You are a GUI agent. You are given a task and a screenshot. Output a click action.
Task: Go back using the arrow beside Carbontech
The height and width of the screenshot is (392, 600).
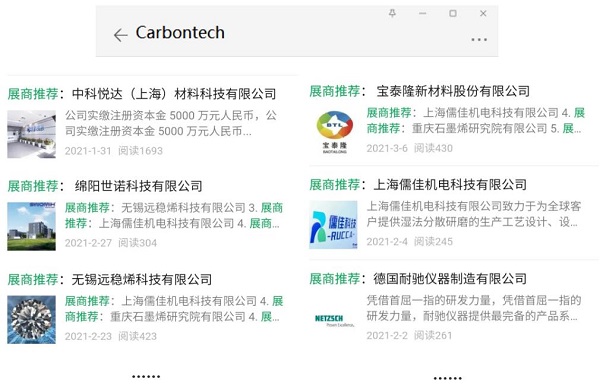pos(121,35)
